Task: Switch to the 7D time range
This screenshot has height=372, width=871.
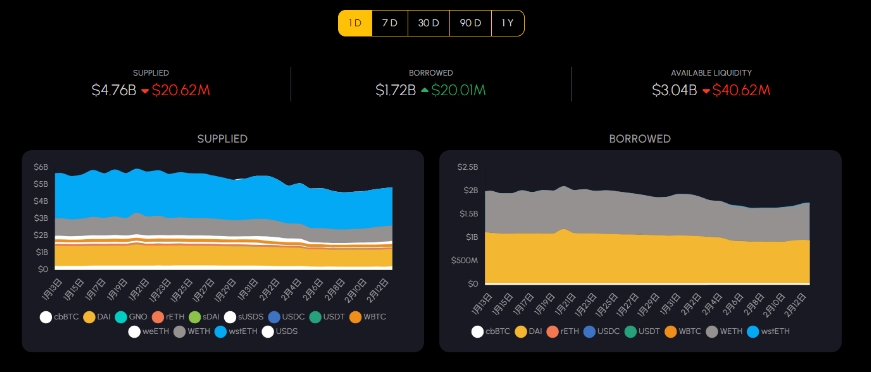Action: pyautogui.click(x=389, y=23)
